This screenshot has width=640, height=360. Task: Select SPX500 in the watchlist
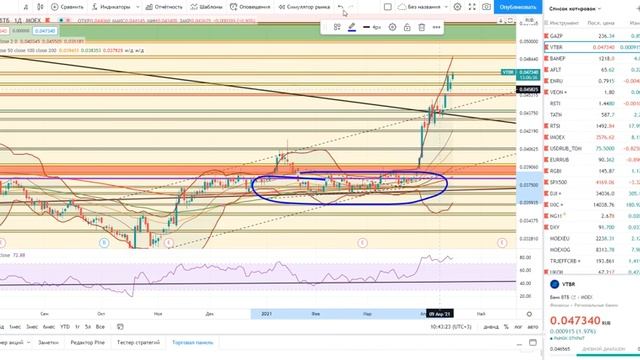[x=592, y=182]
